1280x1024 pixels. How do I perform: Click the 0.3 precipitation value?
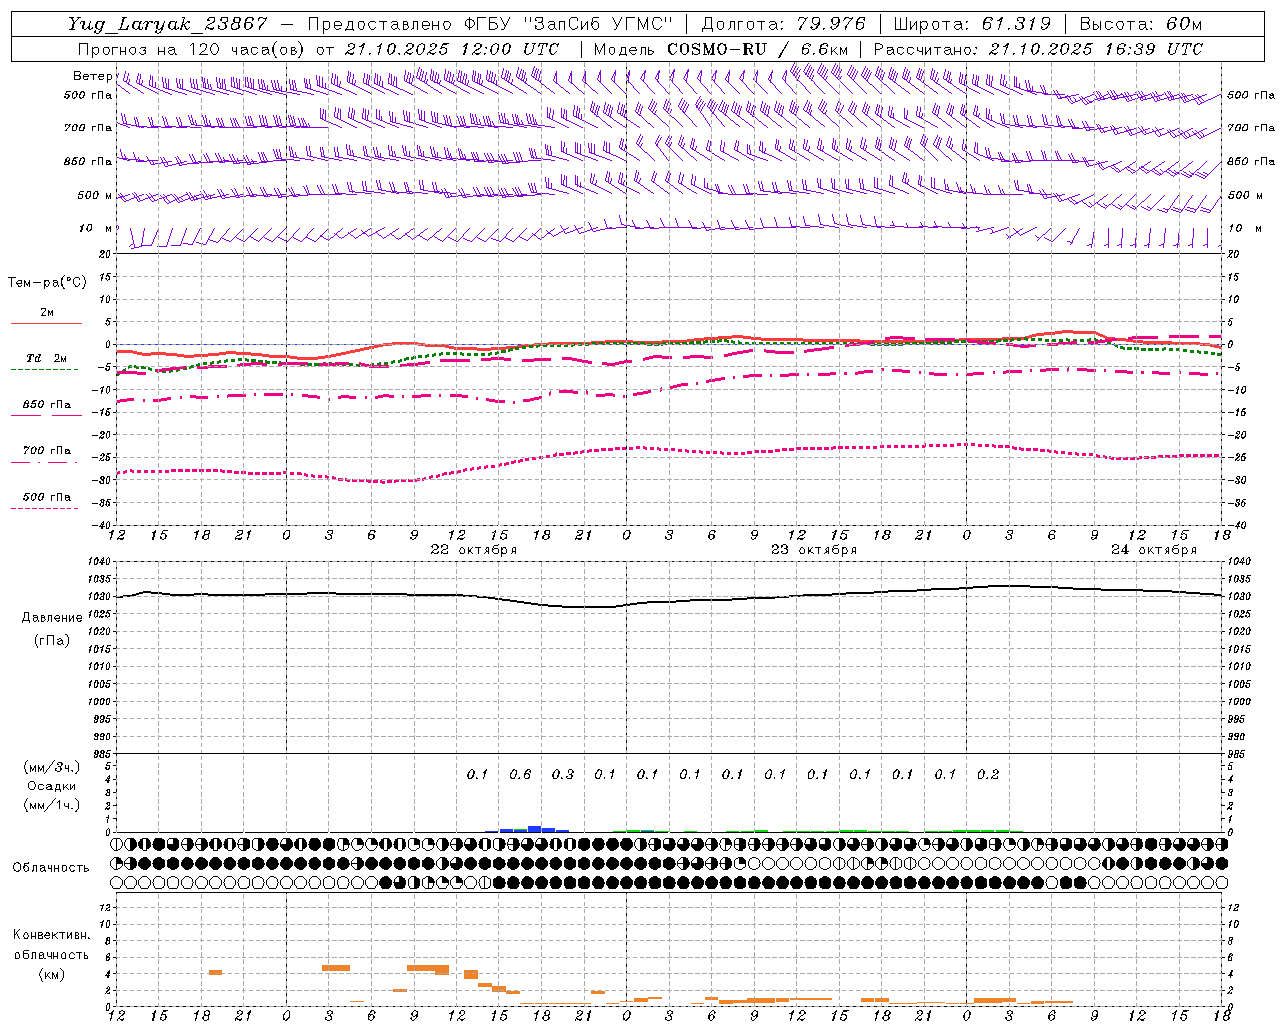[x=563, y=775]
